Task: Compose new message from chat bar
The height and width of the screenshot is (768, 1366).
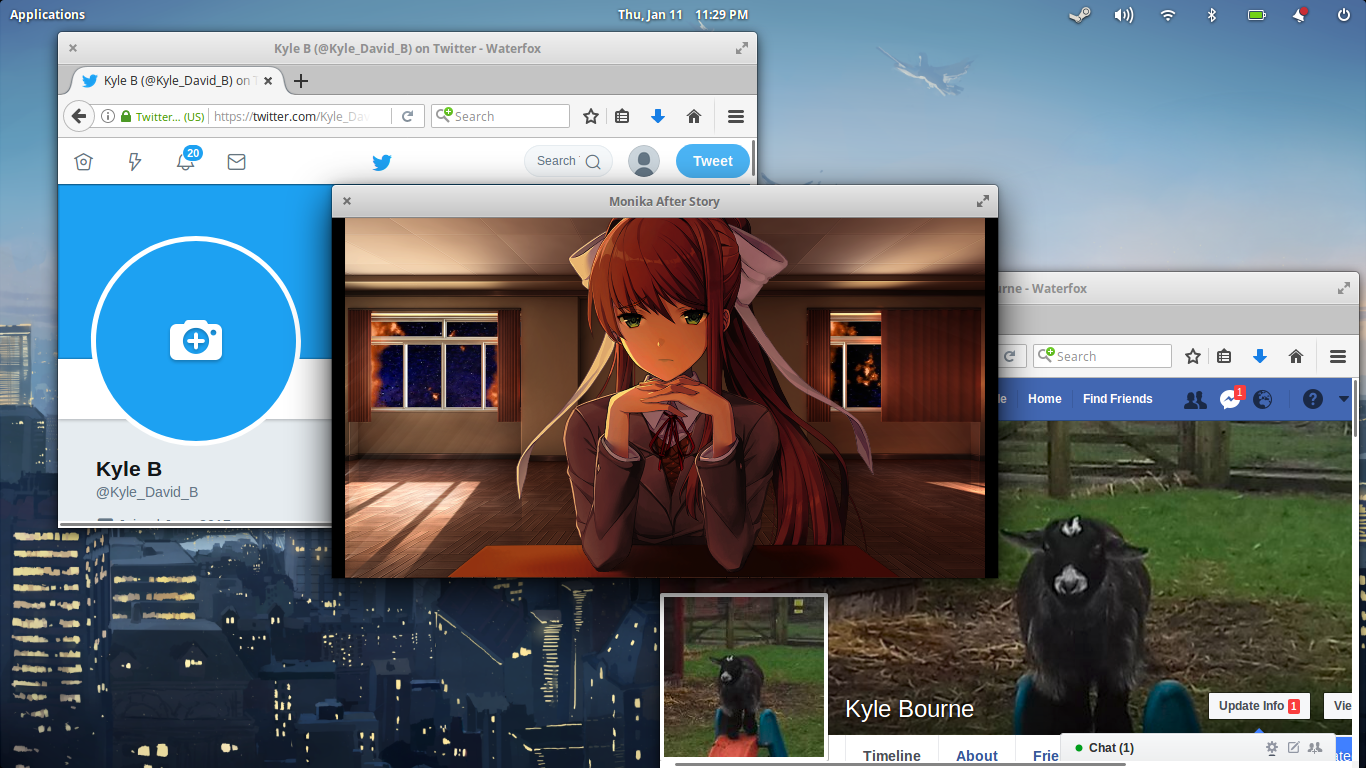Action: point(1293,748)
